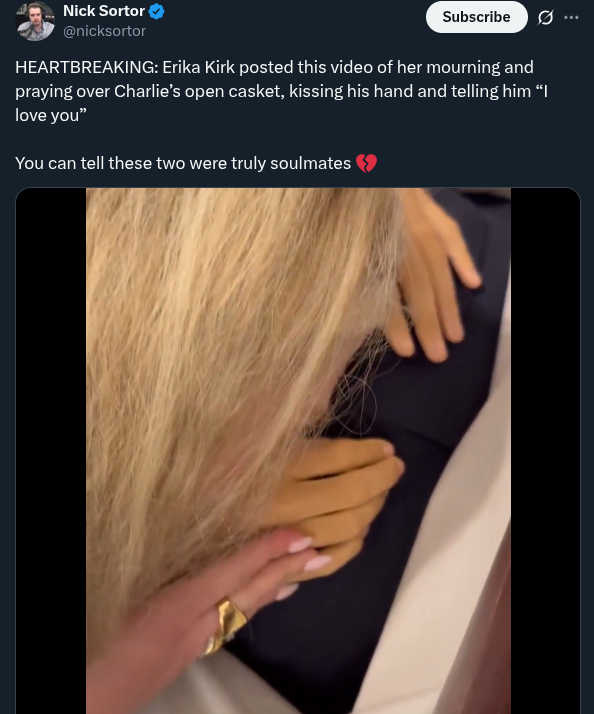Click the video's left black letterbox bar
The image size is (594, 714).
tap(51, 451)
